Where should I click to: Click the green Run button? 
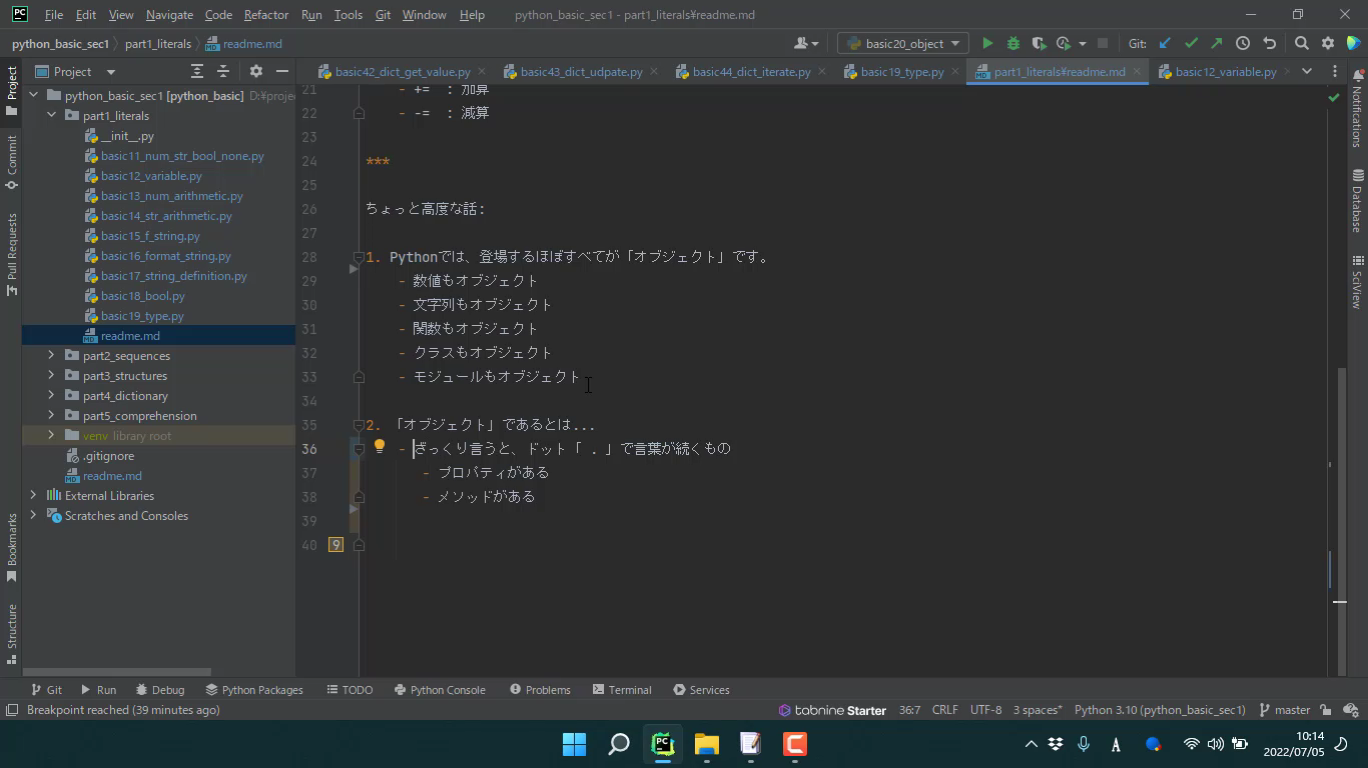(x=987, y=44)
